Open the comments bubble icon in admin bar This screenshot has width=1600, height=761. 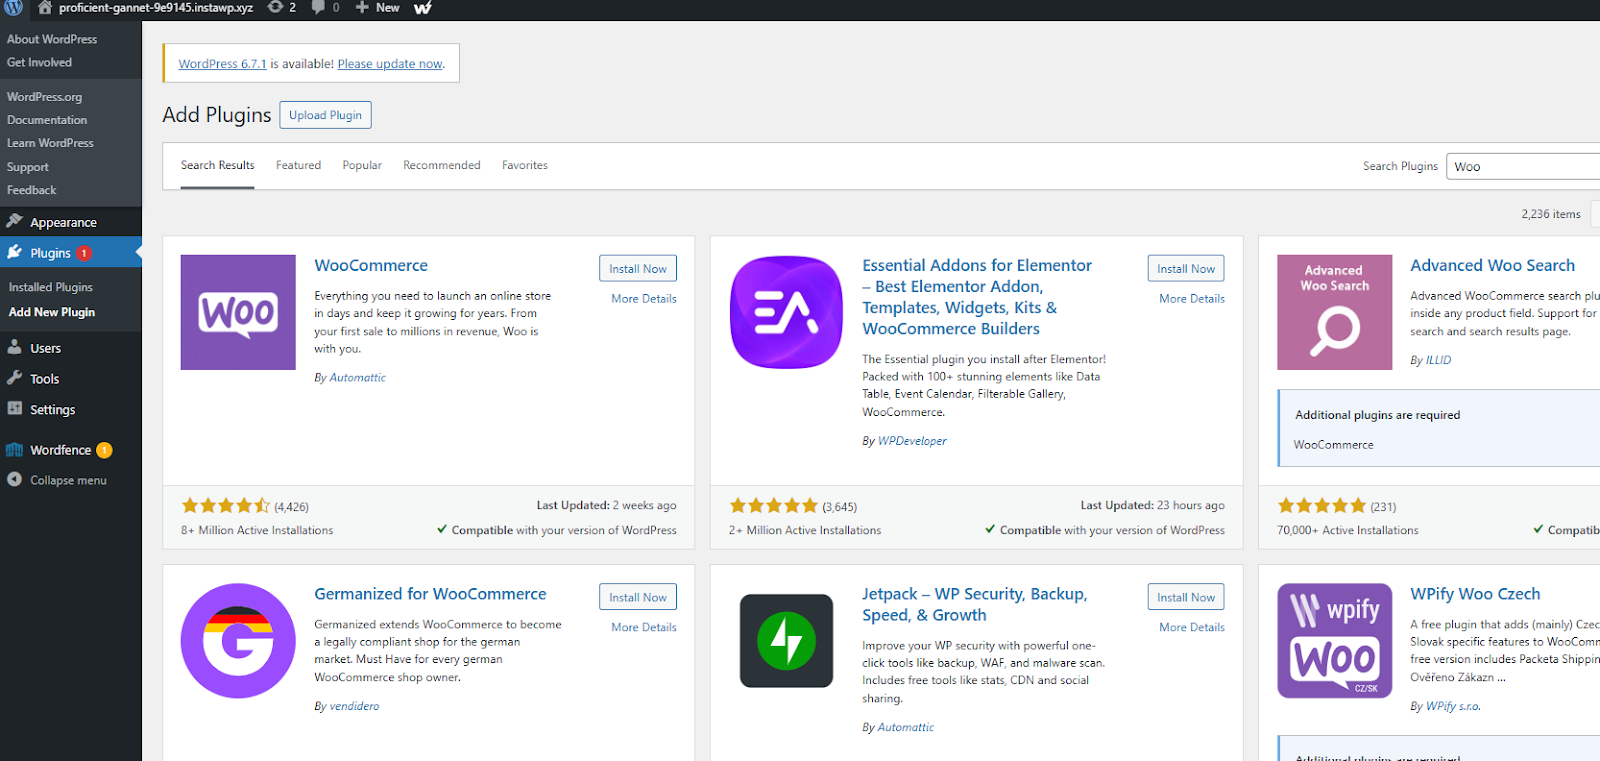[318, 7]
